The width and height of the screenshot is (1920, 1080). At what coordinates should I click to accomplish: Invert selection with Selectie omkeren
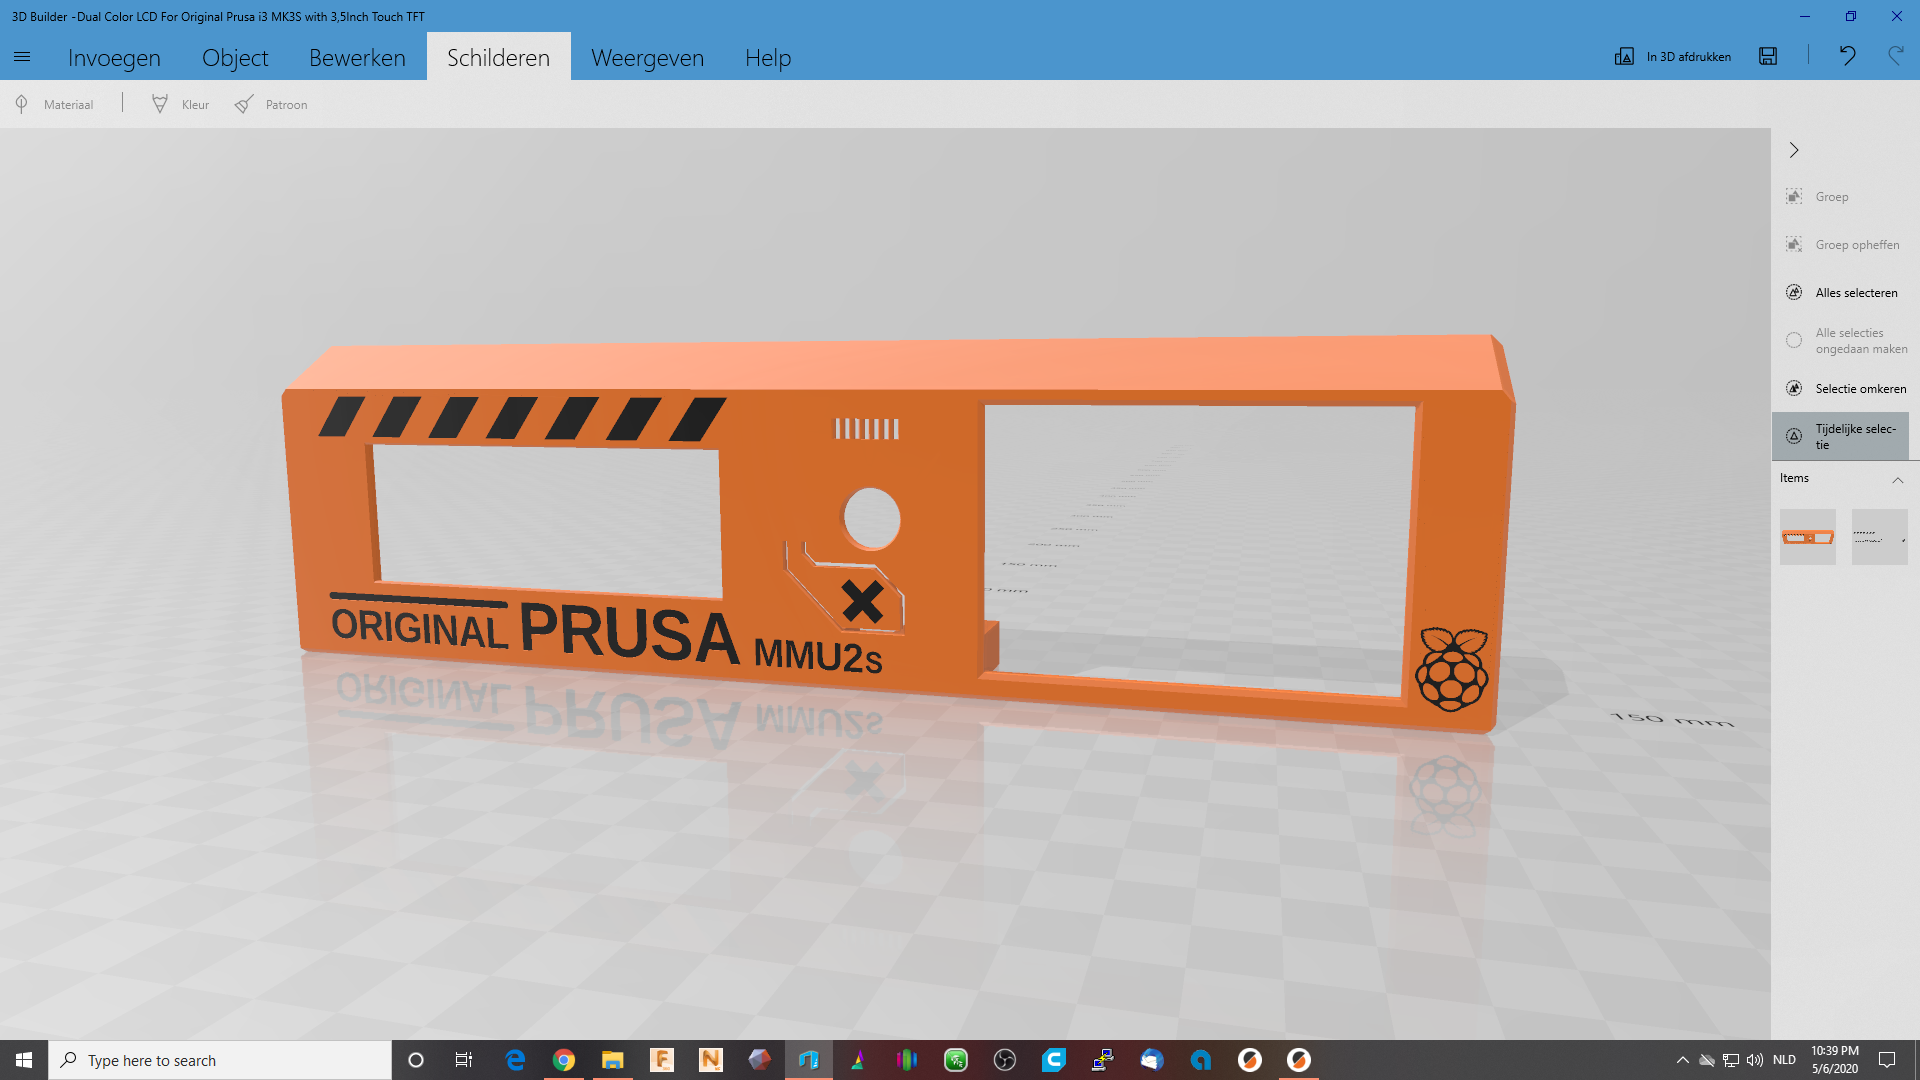1861,388
